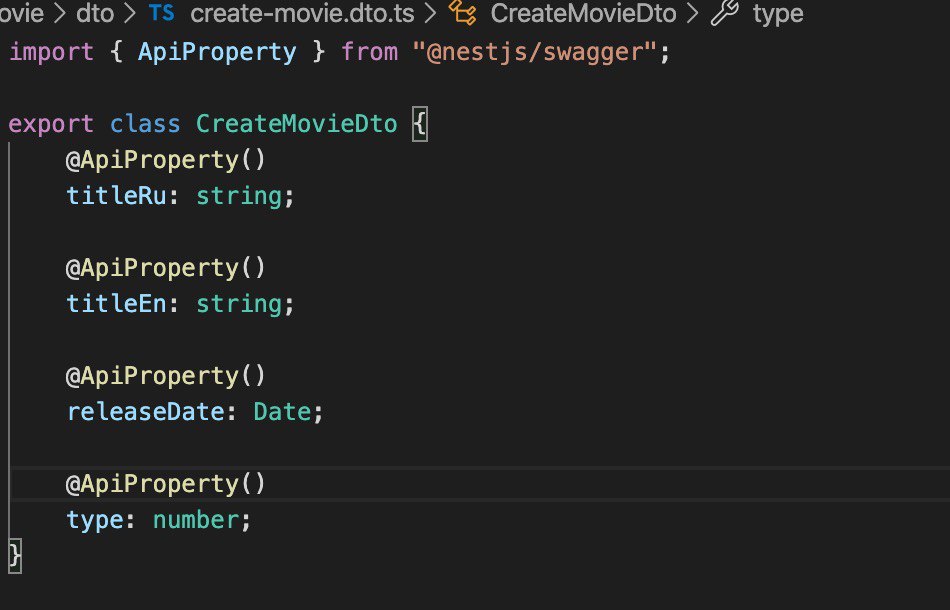Click the chevron after dto in breadcrumb

[130, 13]
